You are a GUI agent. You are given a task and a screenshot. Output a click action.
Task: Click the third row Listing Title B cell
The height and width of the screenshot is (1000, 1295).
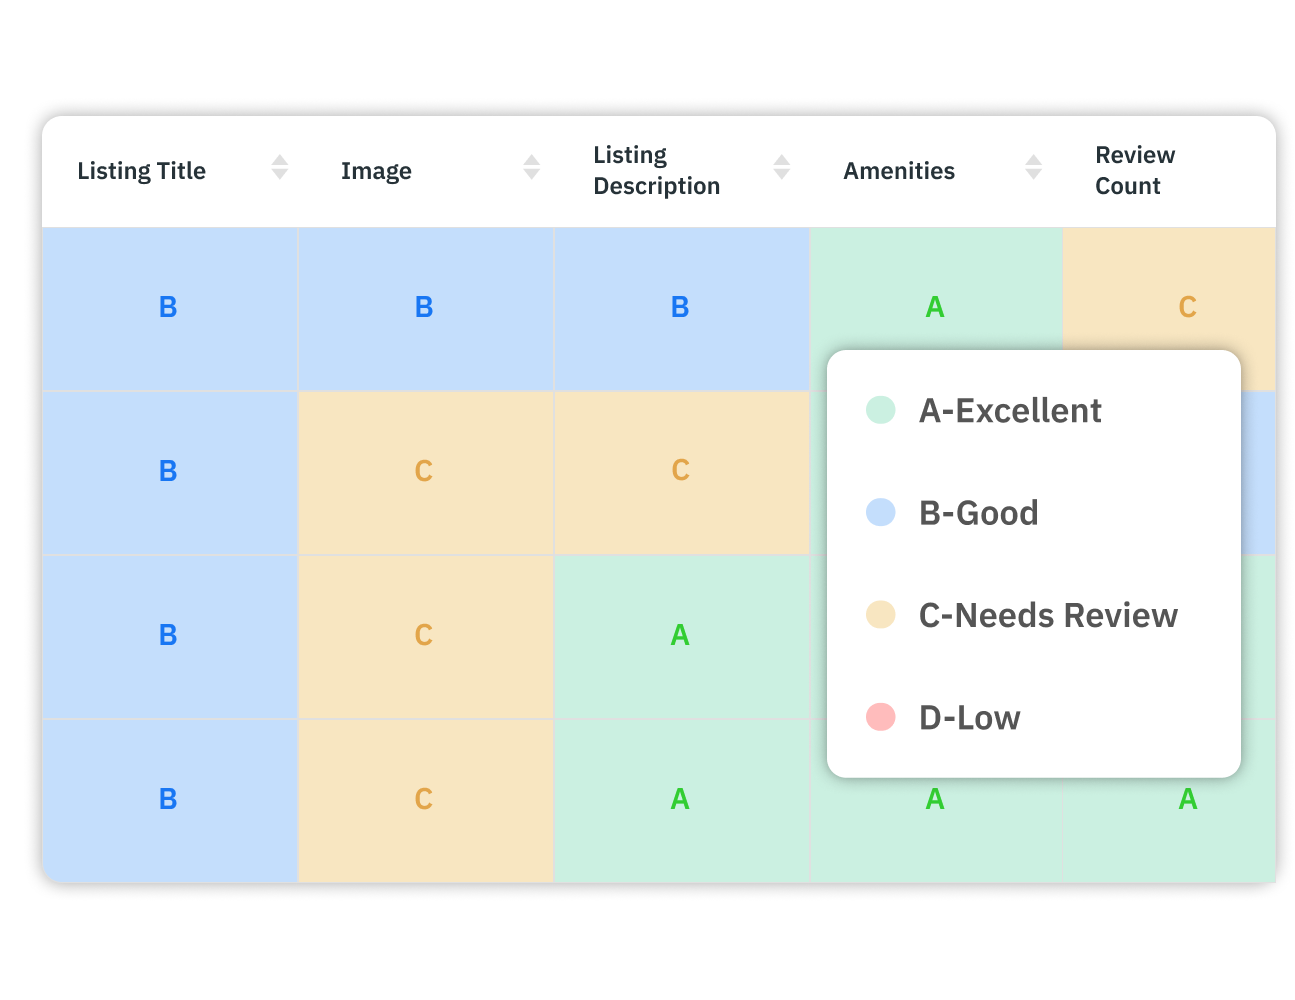click(170, 637)
